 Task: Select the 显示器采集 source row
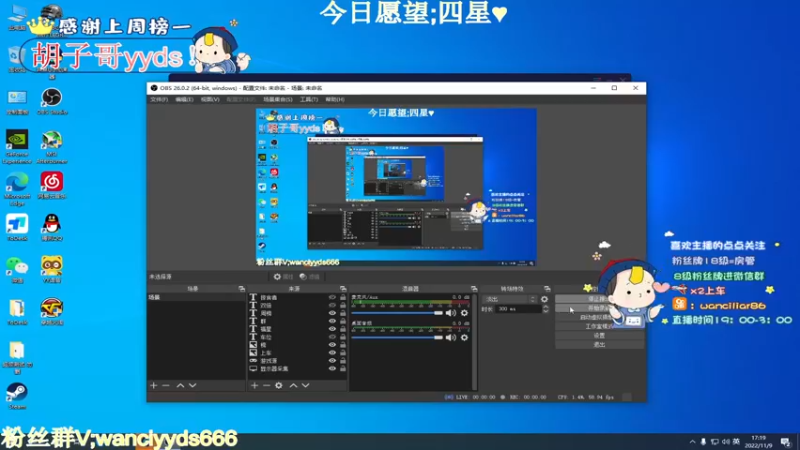[x=297, y=368]
